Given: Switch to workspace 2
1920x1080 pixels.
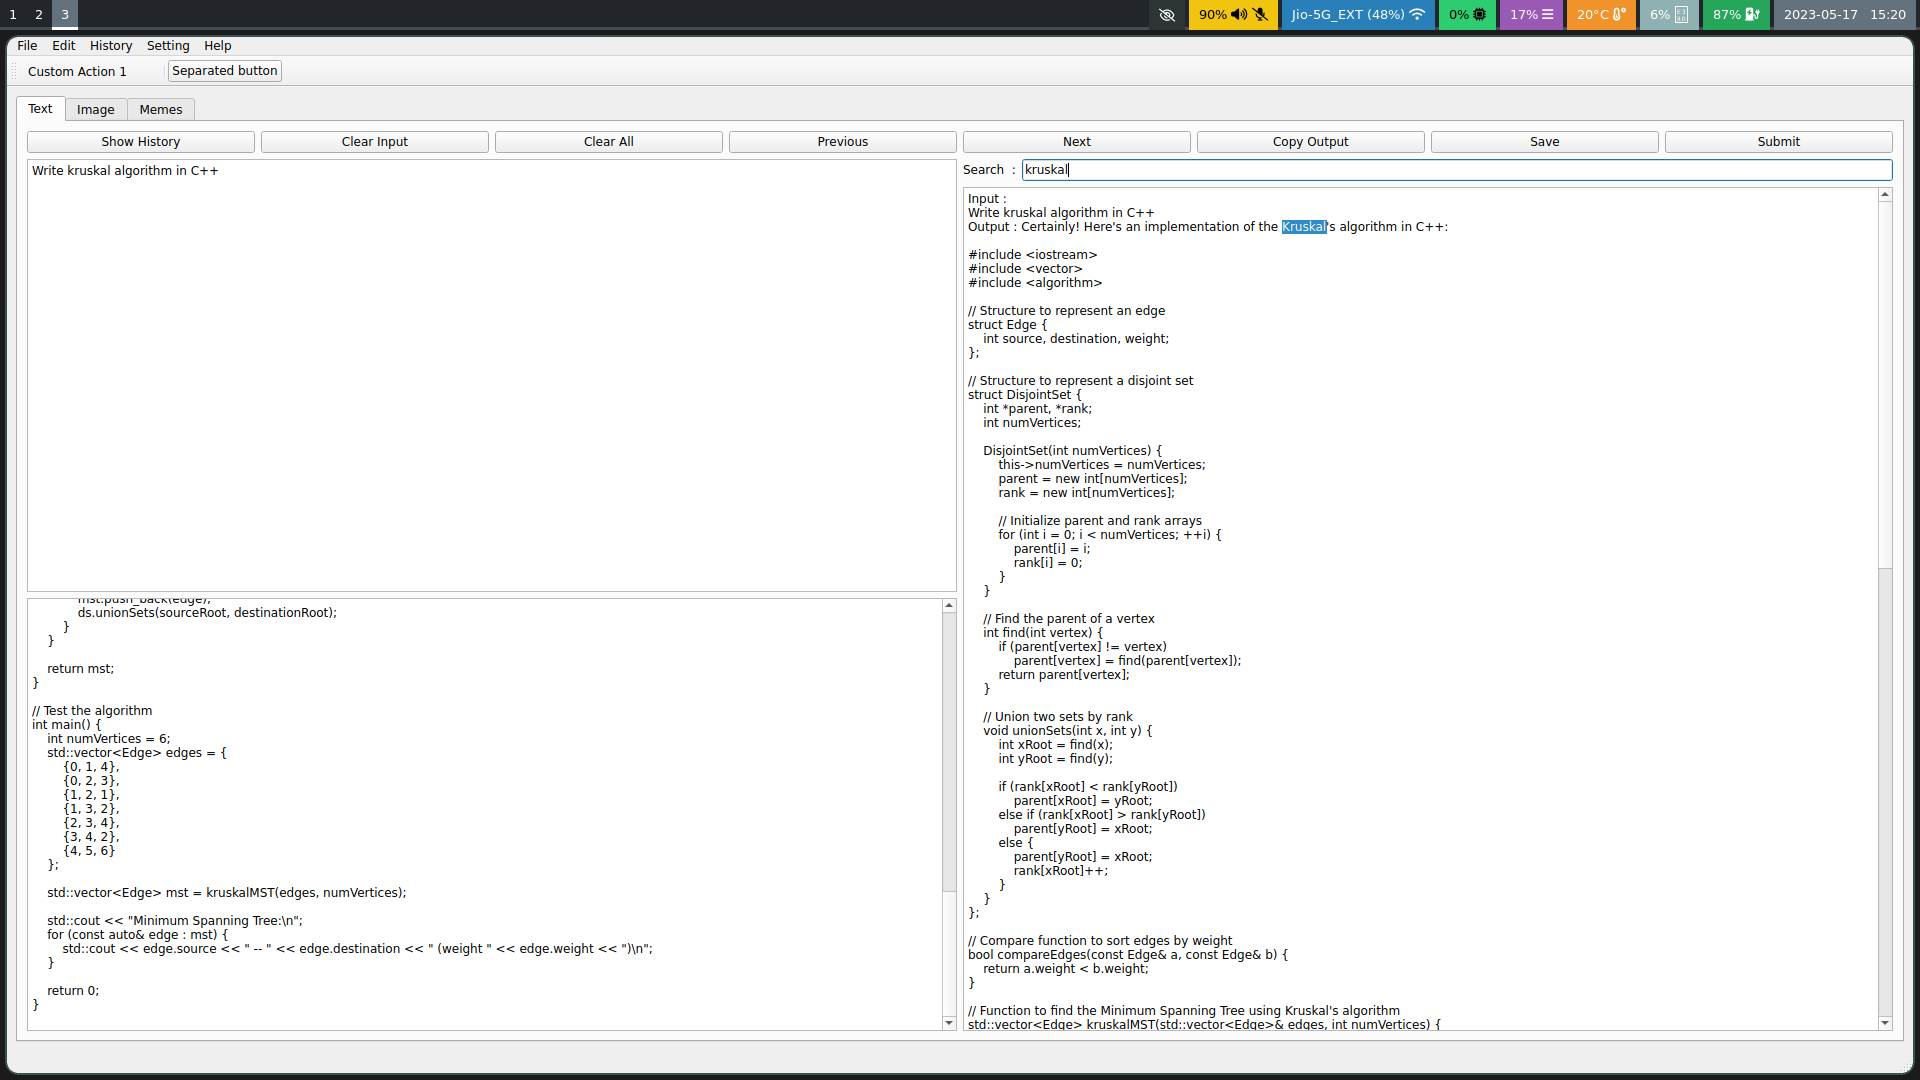Looking at the screenshot, I should click(x=39, y=15).
